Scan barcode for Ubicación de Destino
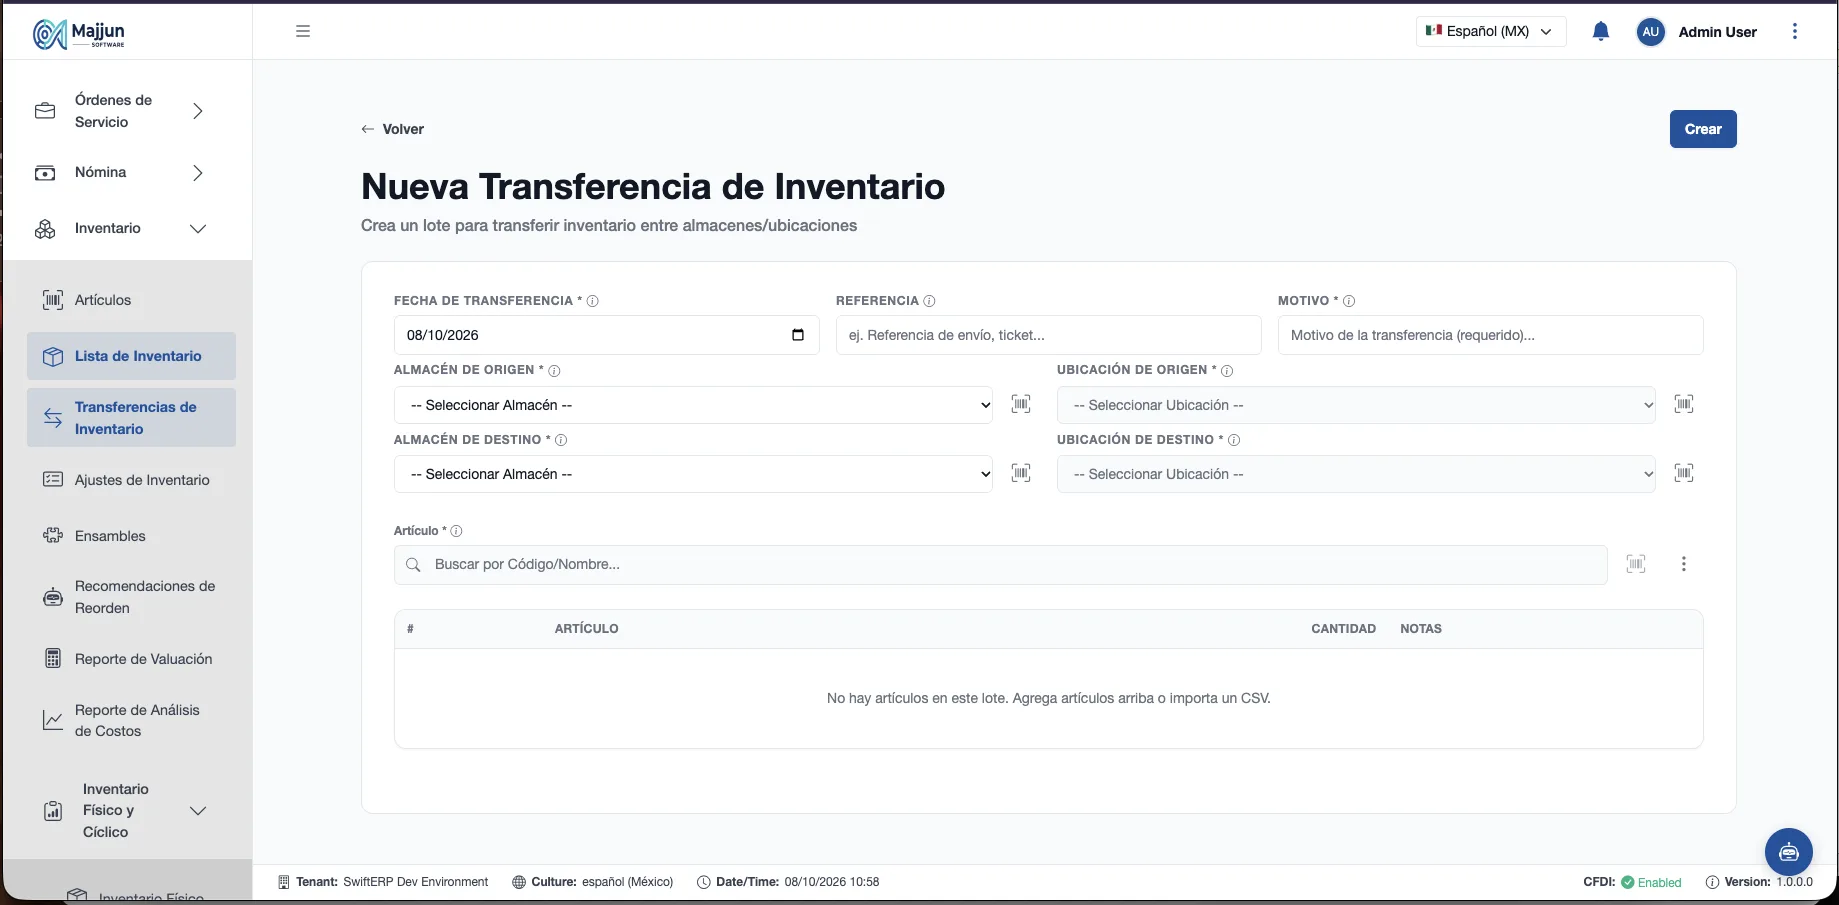The width and height of the screenshot is (1839, 905). click(1684, 473)
